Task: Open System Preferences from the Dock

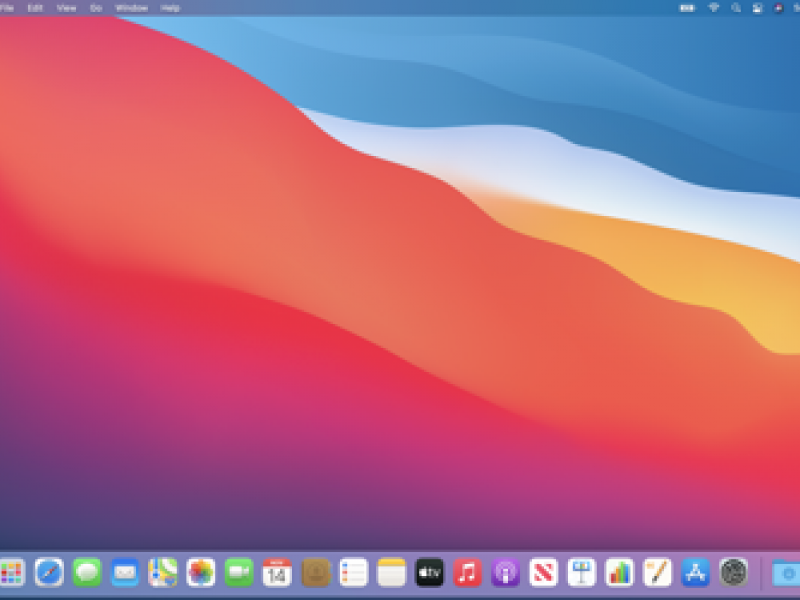Action: coord(734,572)
